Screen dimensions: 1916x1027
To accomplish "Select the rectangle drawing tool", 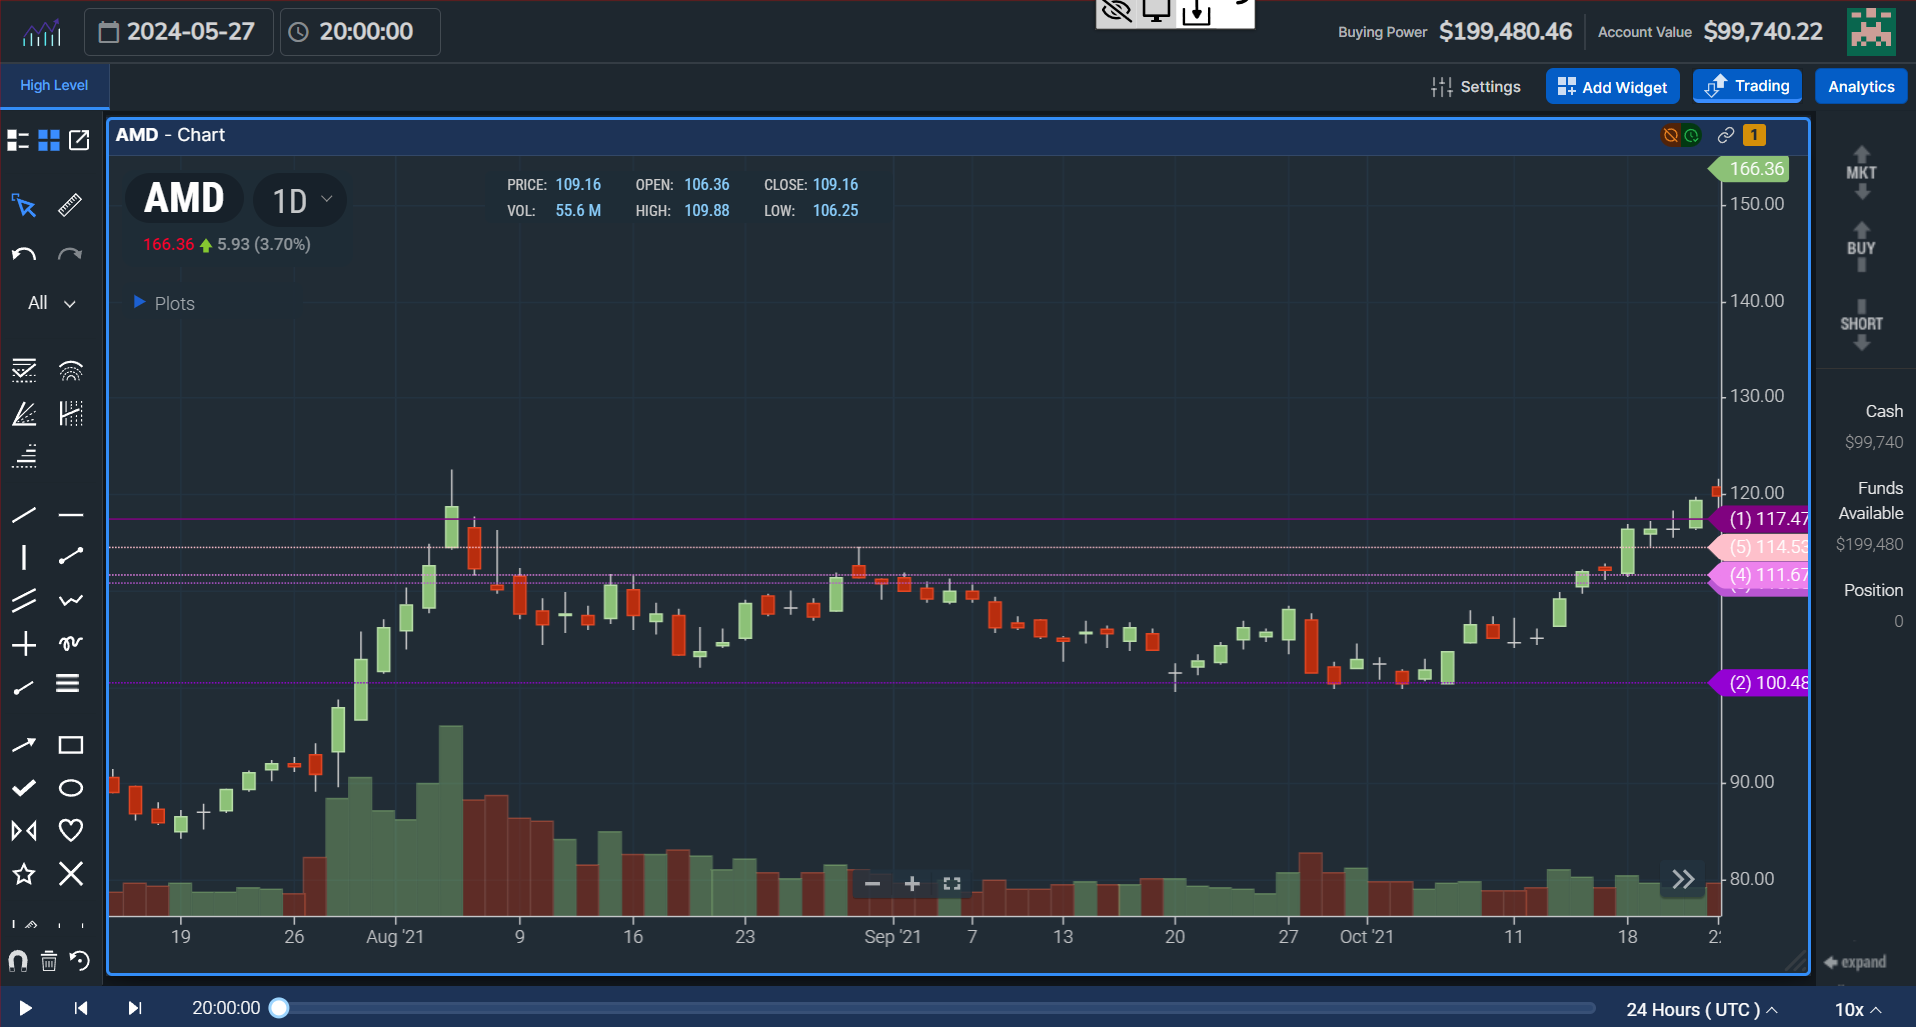I will pos(70,744).
